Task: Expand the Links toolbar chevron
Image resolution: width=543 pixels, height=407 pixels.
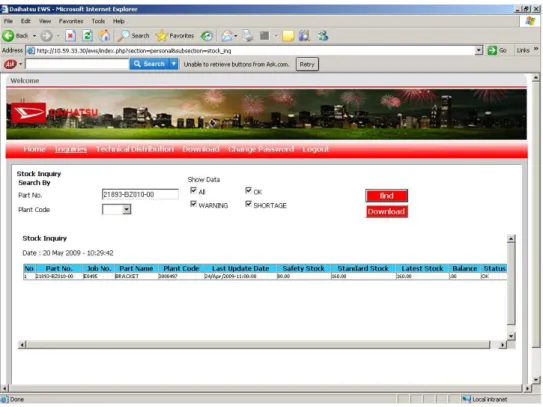Action: (536, 50)
